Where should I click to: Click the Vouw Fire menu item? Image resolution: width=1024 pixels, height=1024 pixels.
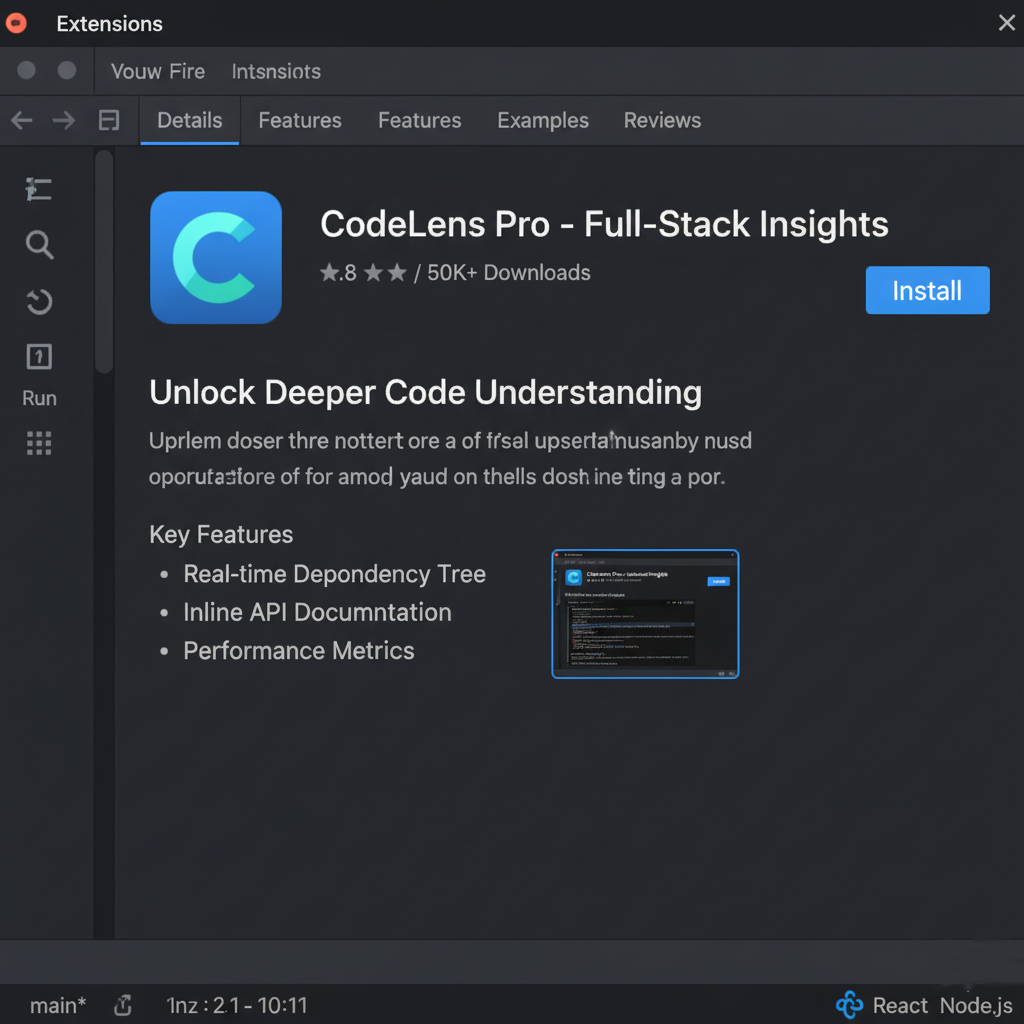[x=157, y=71]
